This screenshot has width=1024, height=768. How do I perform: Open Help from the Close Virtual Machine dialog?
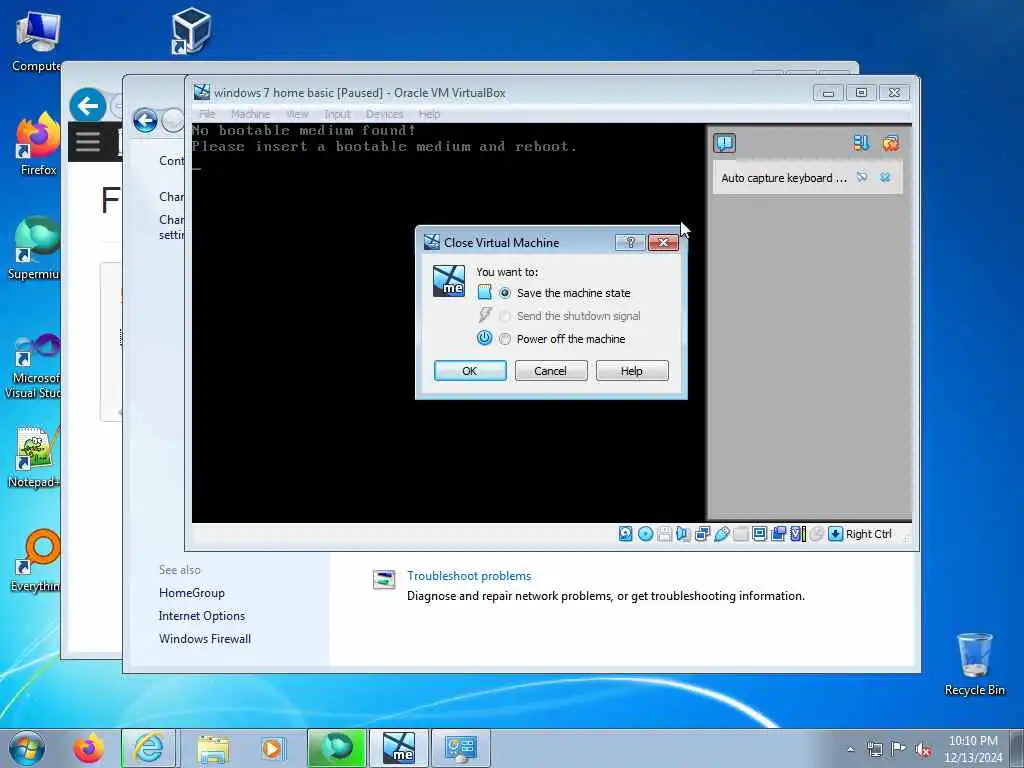tap(632, 371)
